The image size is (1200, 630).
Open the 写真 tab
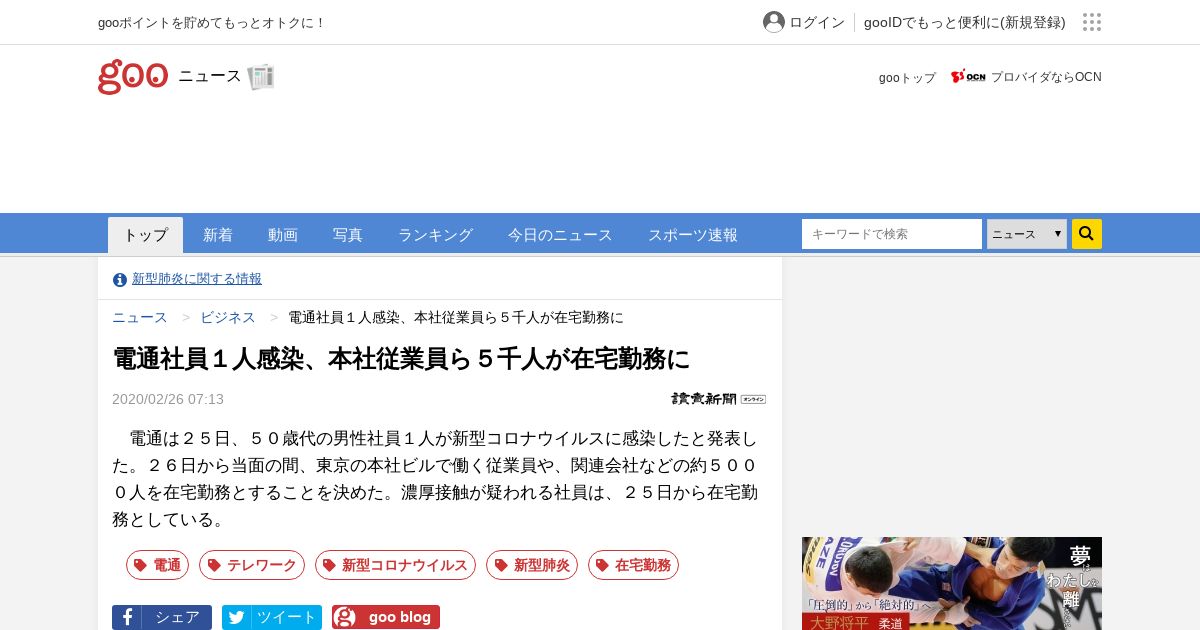(x=348, y=235)
